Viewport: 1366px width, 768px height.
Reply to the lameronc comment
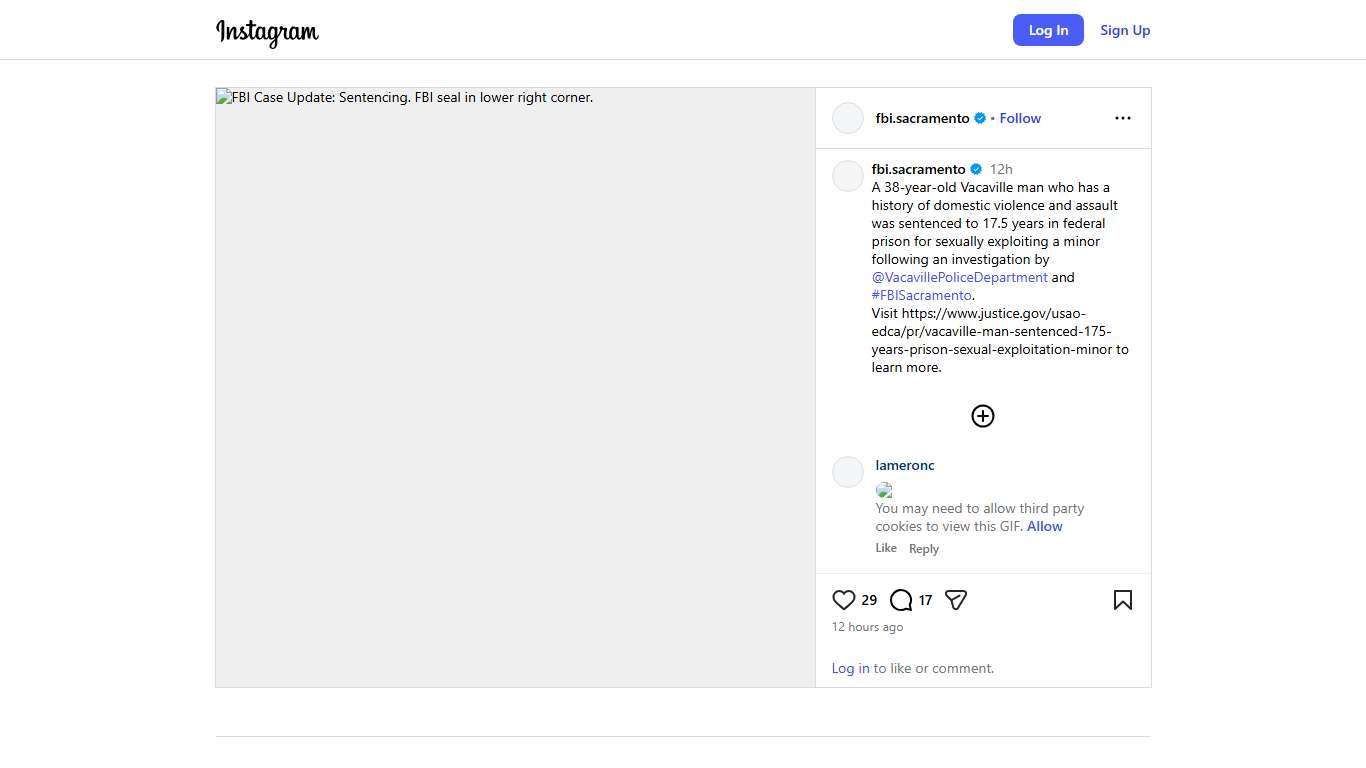tap(923, 549)
